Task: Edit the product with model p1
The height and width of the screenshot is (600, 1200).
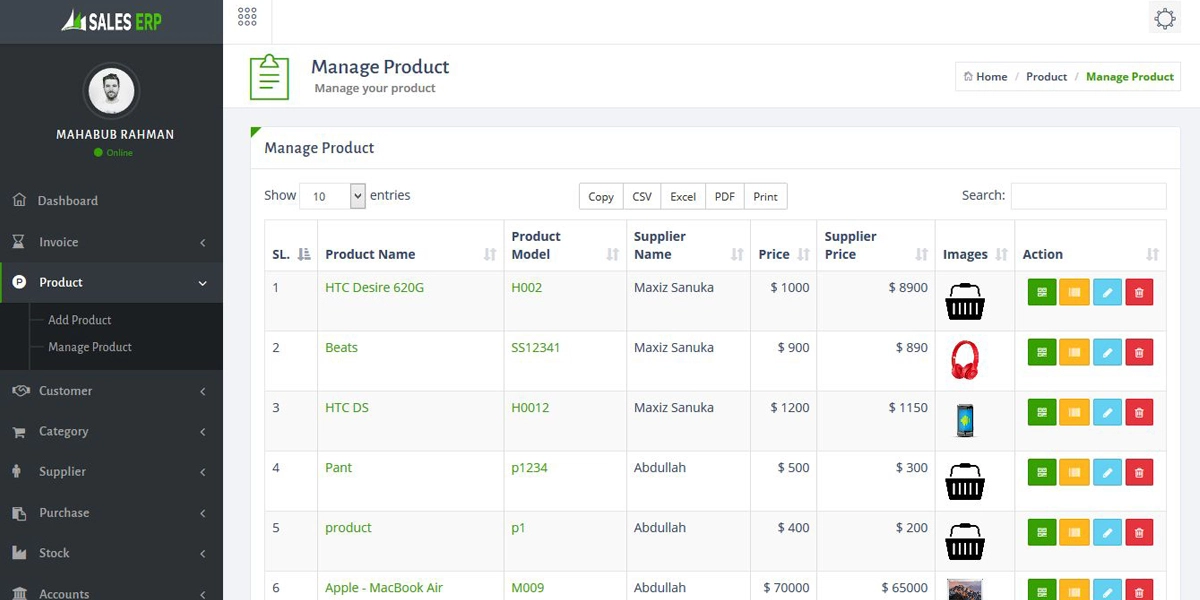Action: pyautogui.click(x=1107, y=532)
